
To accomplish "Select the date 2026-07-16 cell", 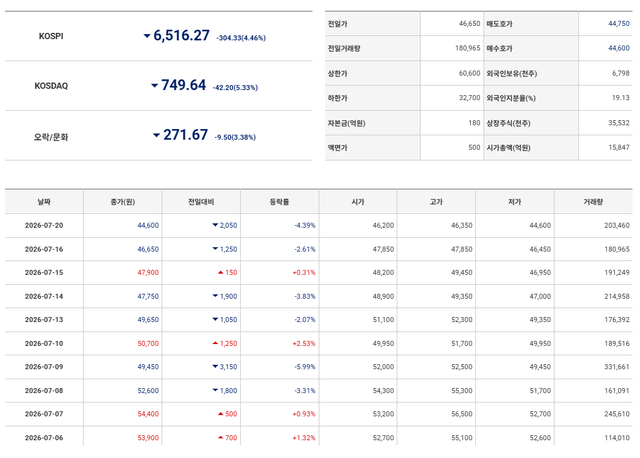I will coord(44,249).
